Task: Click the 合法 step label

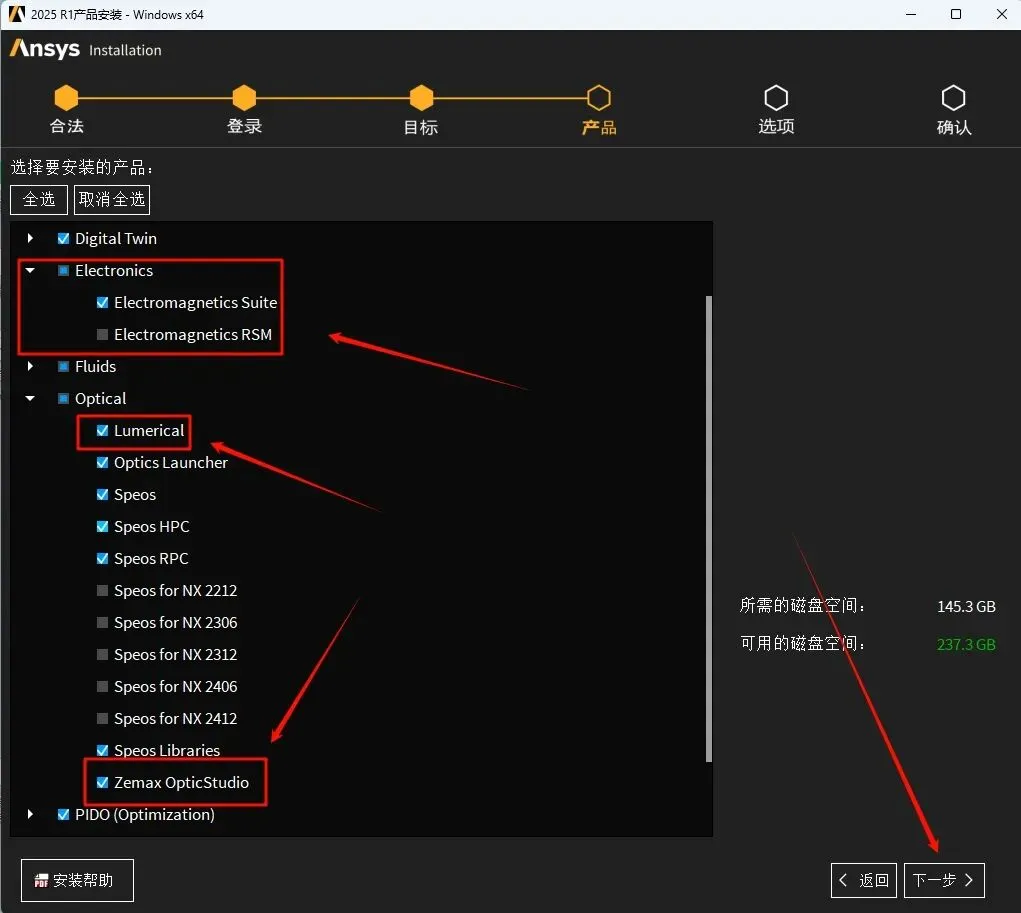Action: tap(66, 126)
